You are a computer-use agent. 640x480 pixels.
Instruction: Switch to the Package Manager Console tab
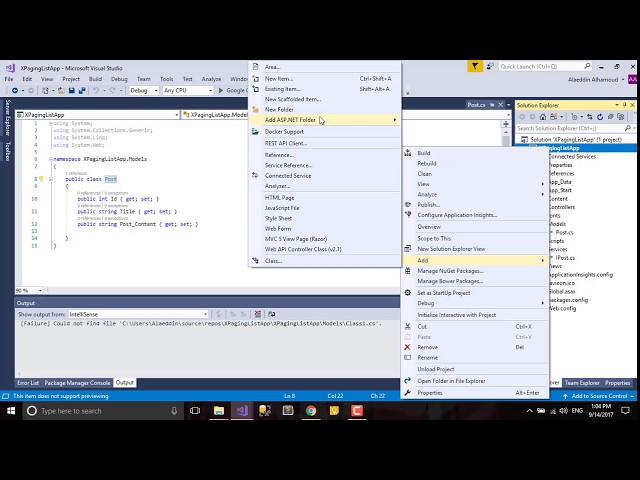point(77,383)
